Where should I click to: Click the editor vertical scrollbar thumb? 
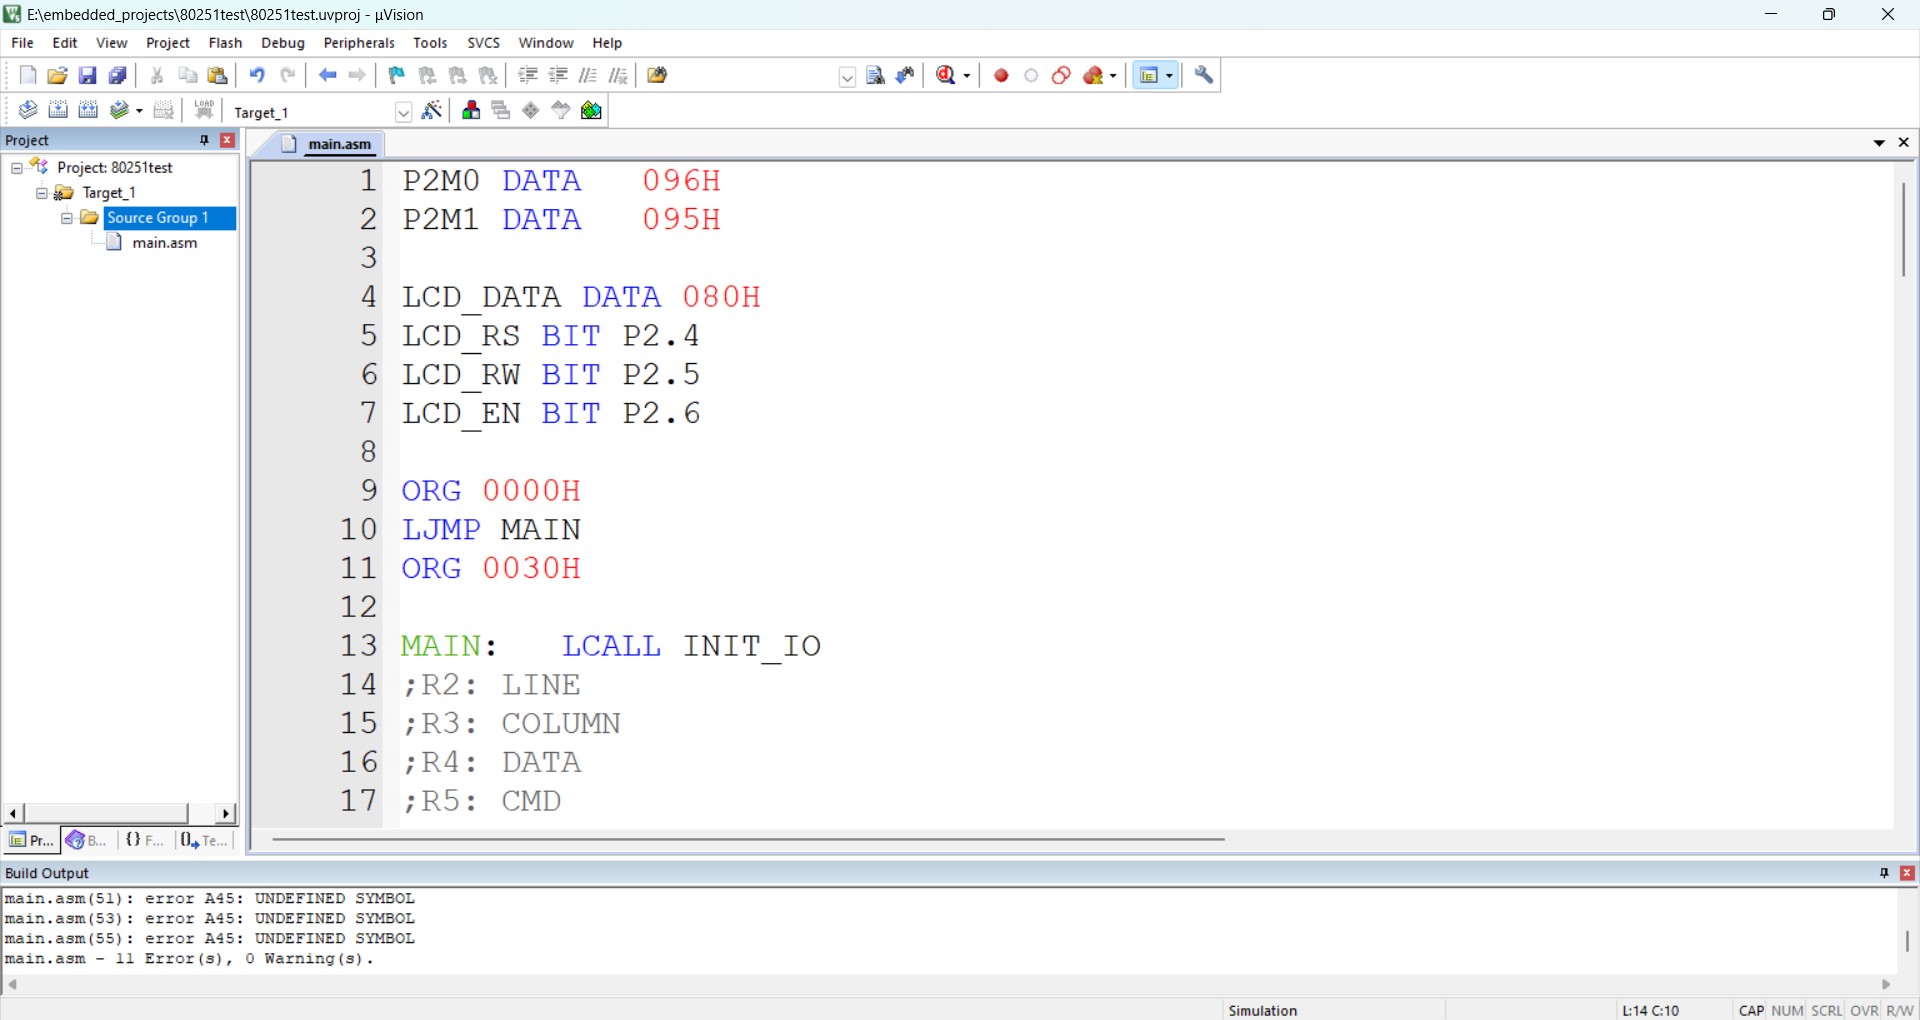1904,230
